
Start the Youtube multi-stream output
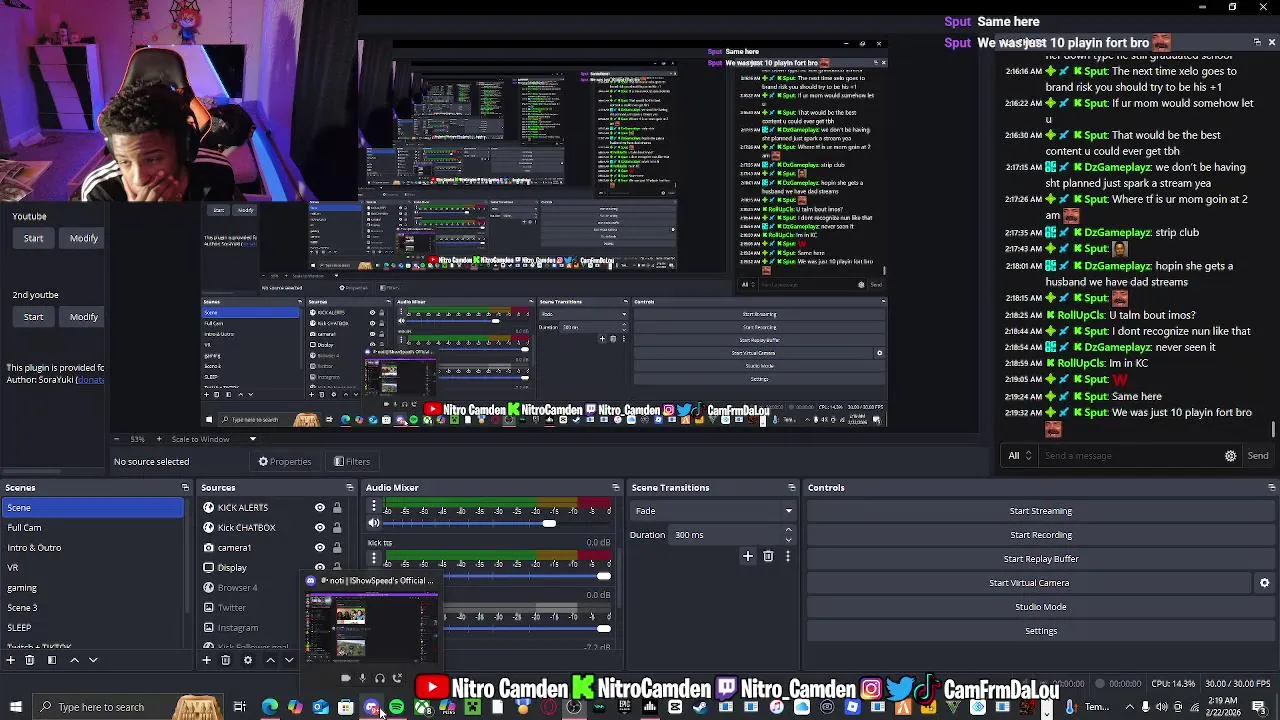(33, 239)
